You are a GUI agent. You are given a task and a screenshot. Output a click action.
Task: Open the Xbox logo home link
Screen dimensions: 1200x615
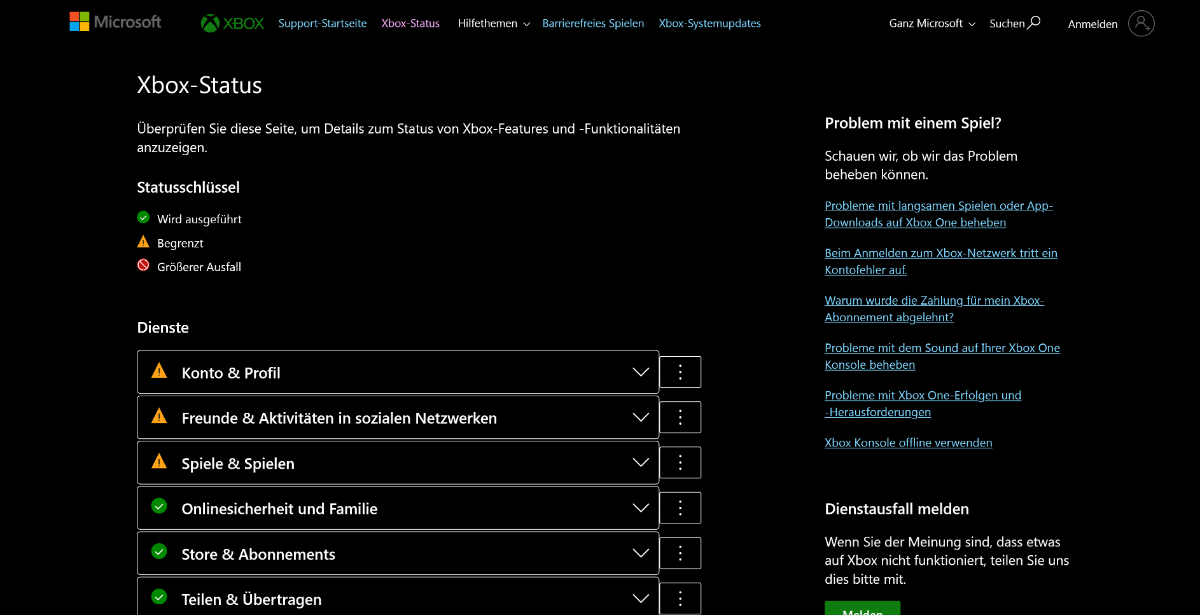pos(232,23)
